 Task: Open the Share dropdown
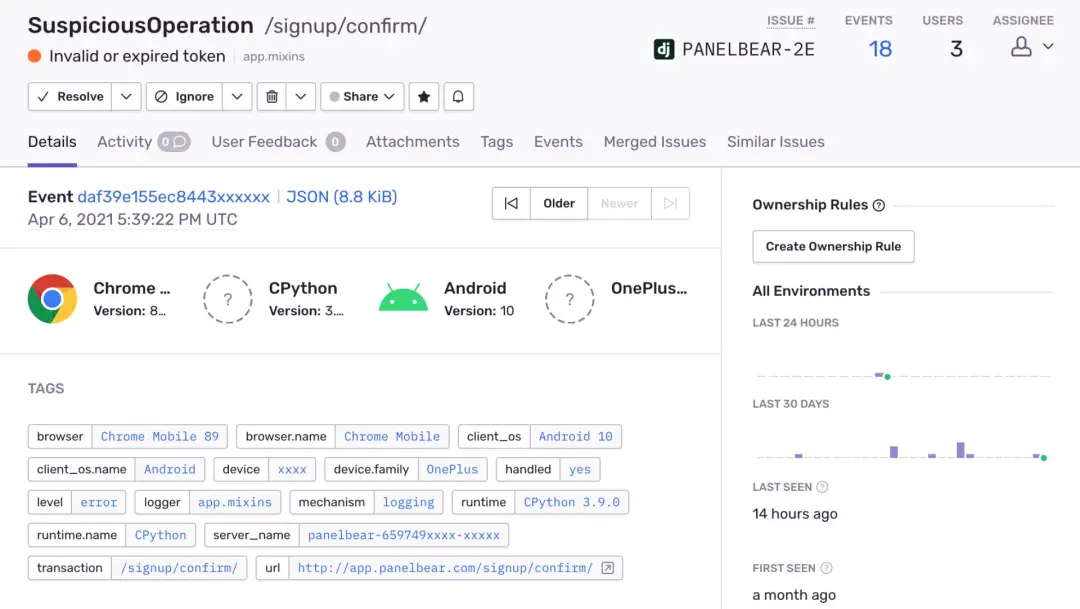[362, 96]
